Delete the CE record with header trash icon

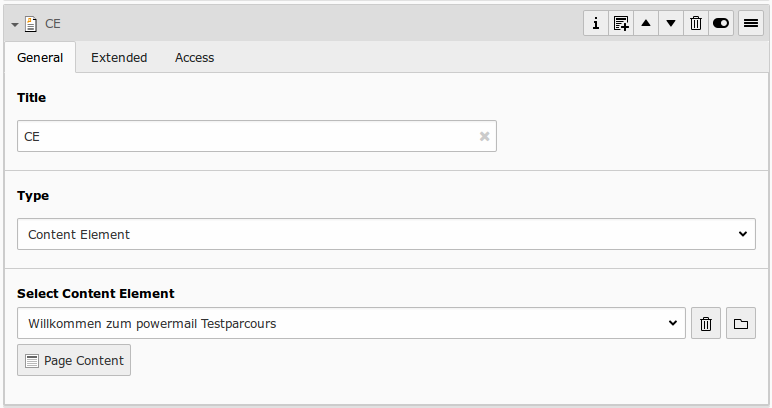(x=696, y=23)
